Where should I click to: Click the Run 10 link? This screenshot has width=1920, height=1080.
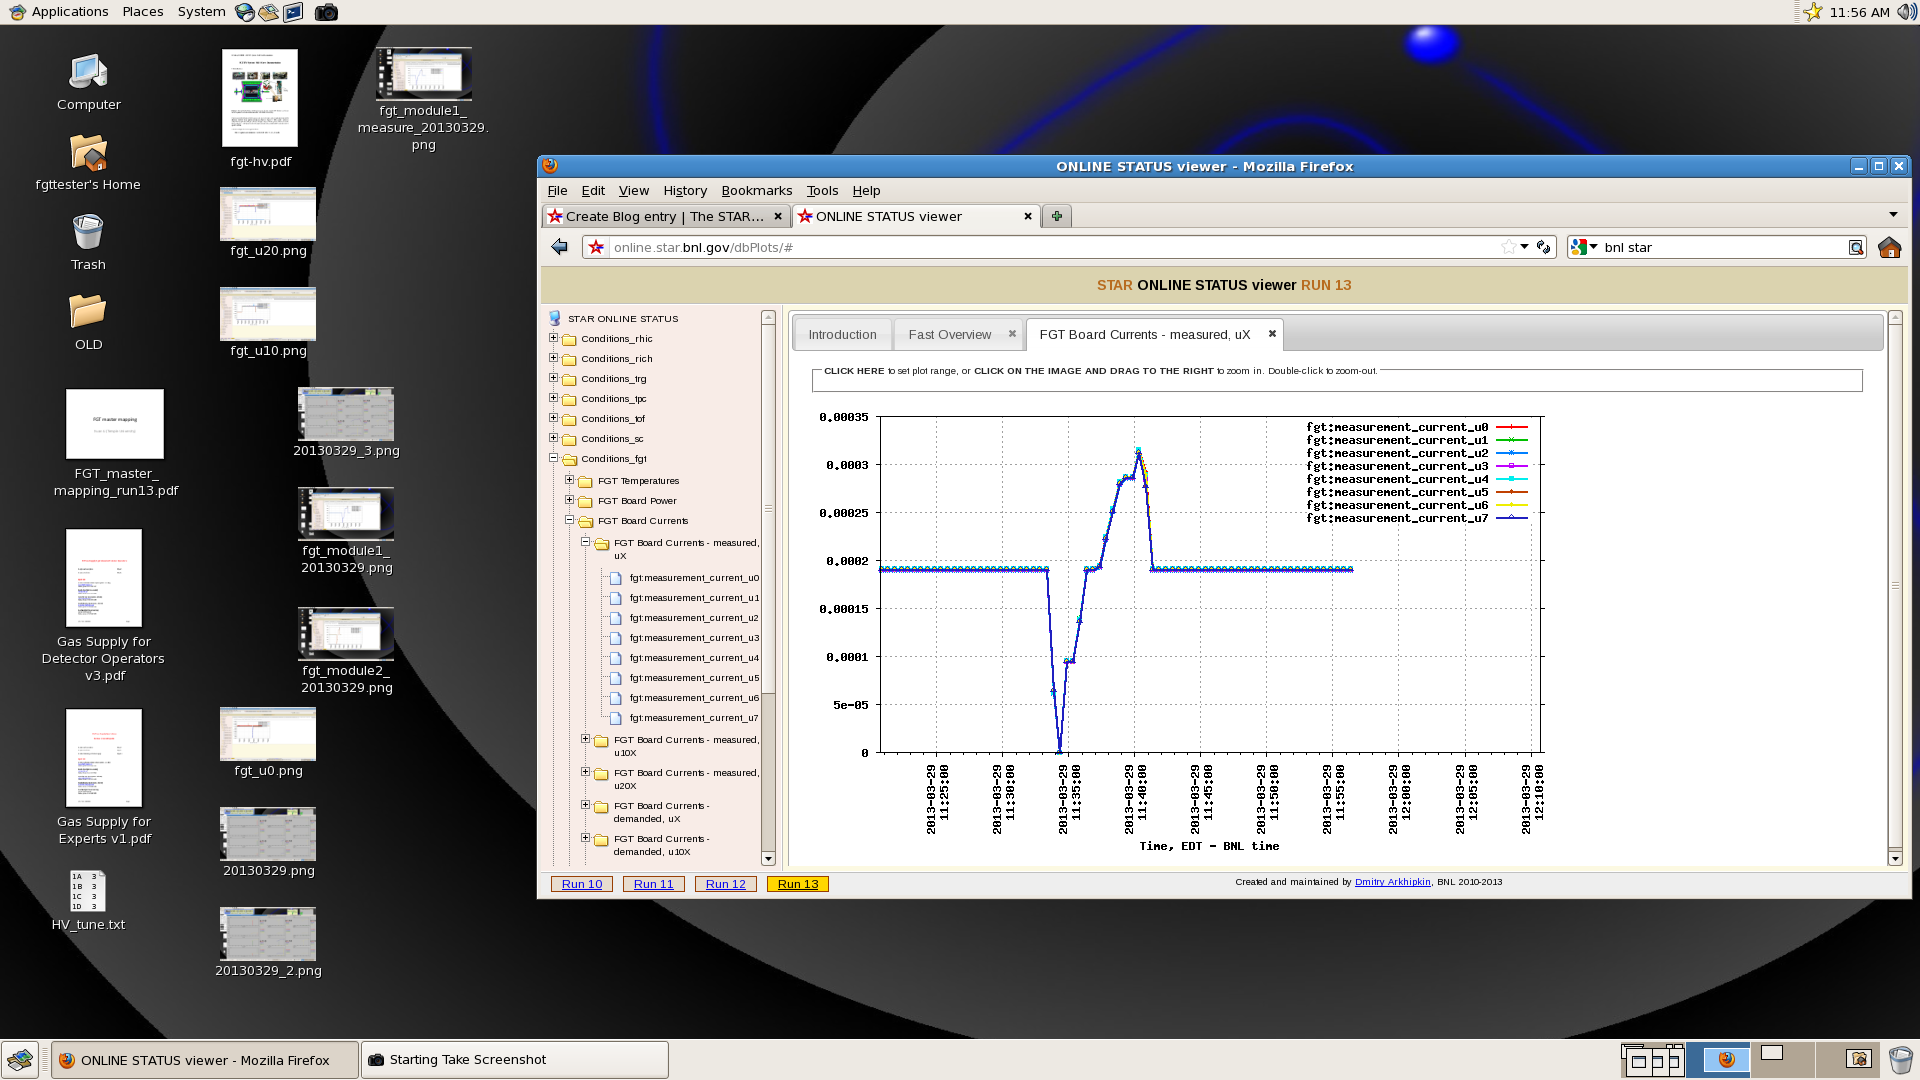pos(582,884)
